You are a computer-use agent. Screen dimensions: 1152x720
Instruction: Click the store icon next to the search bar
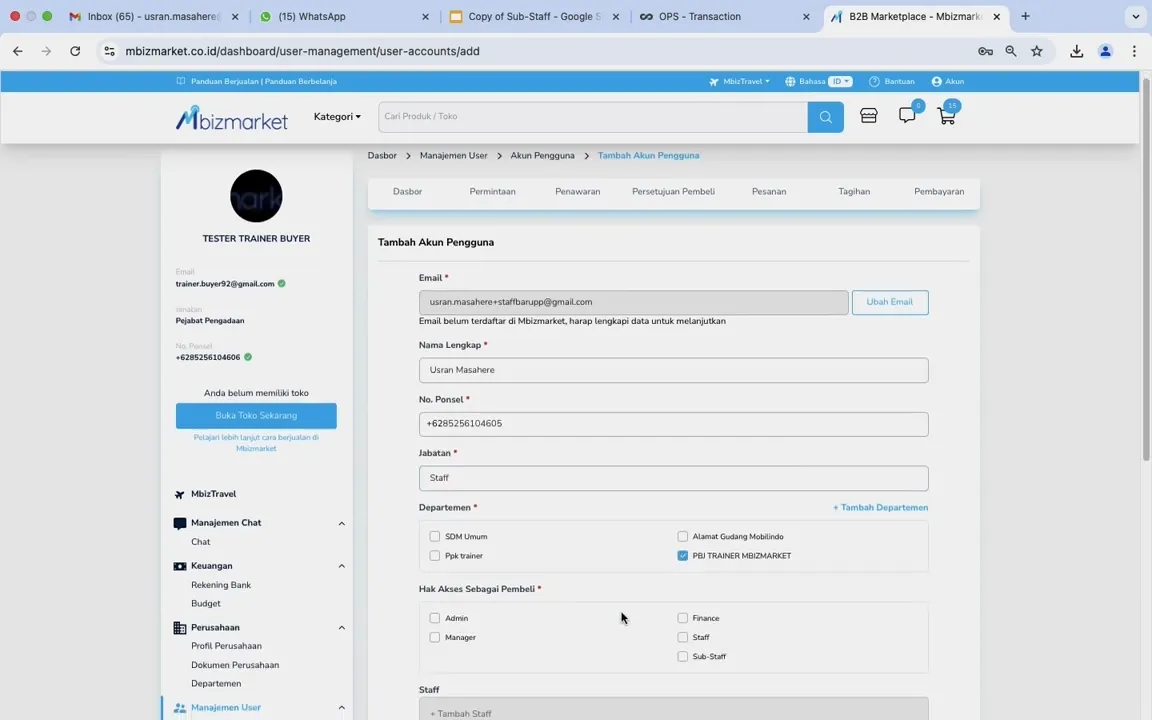click(867, 116)
